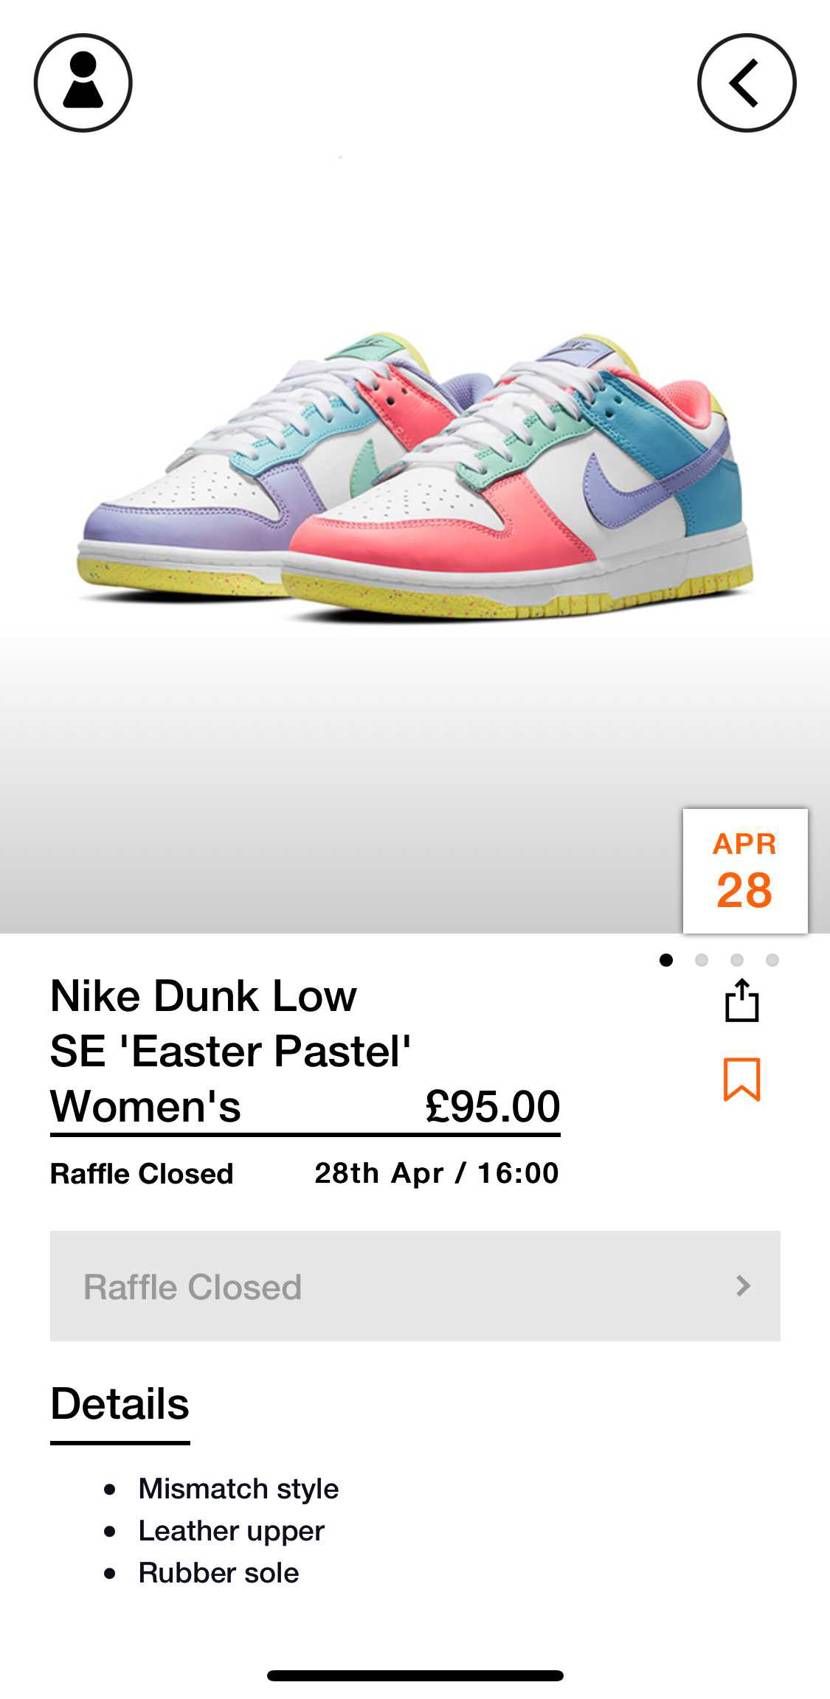Viewport: 830px width, 1699px height.
Task: Open the user profile icon
Action: tap(83, 83)
